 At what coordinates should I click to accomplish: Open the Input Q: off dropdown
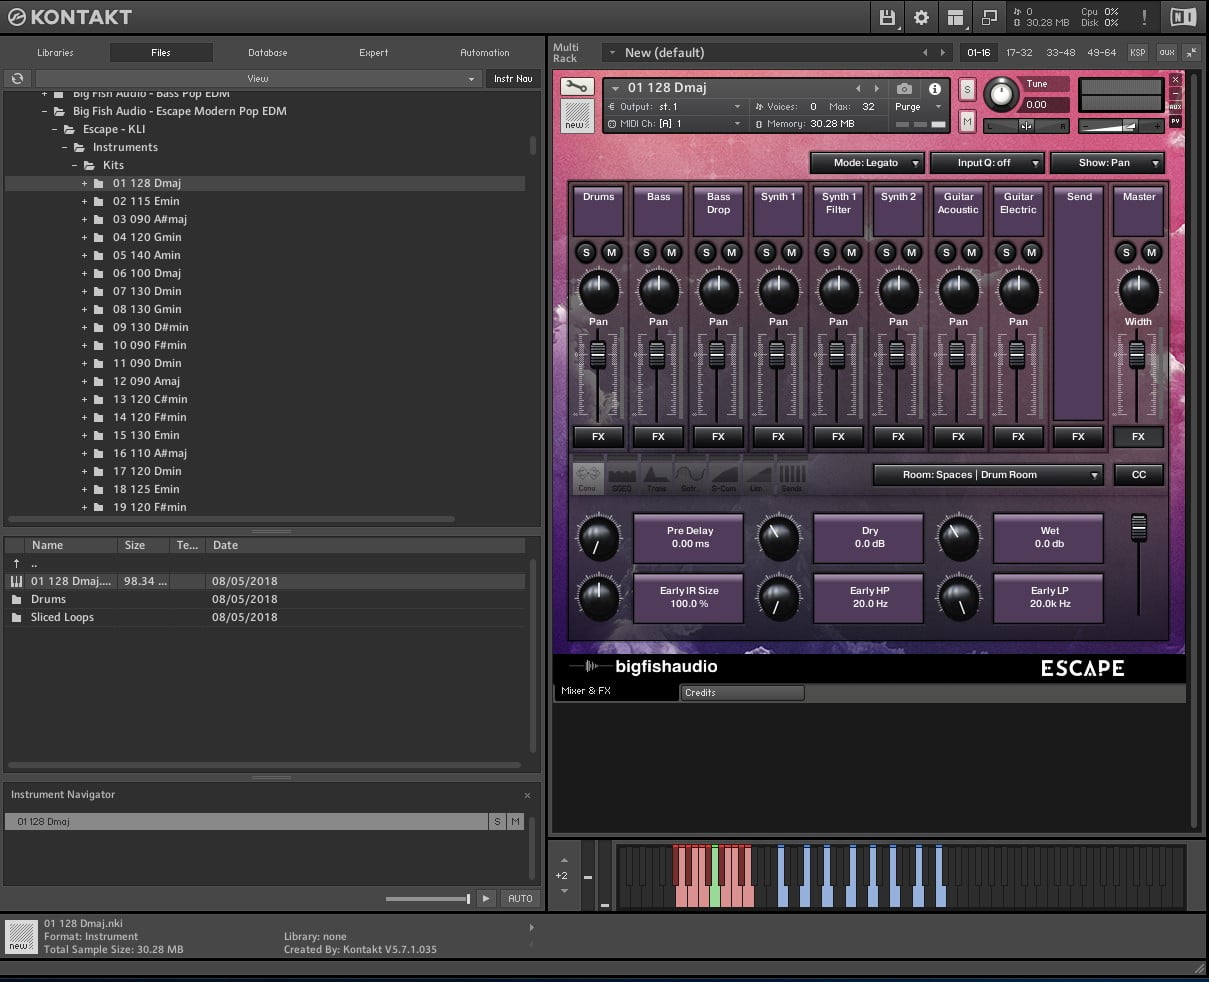coord(987,163)
